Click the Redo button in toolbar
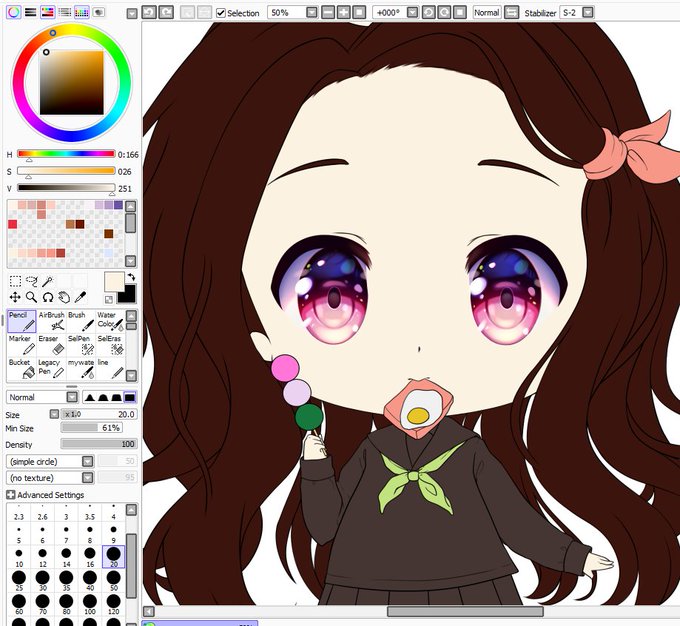 click(x=167, y=12)
